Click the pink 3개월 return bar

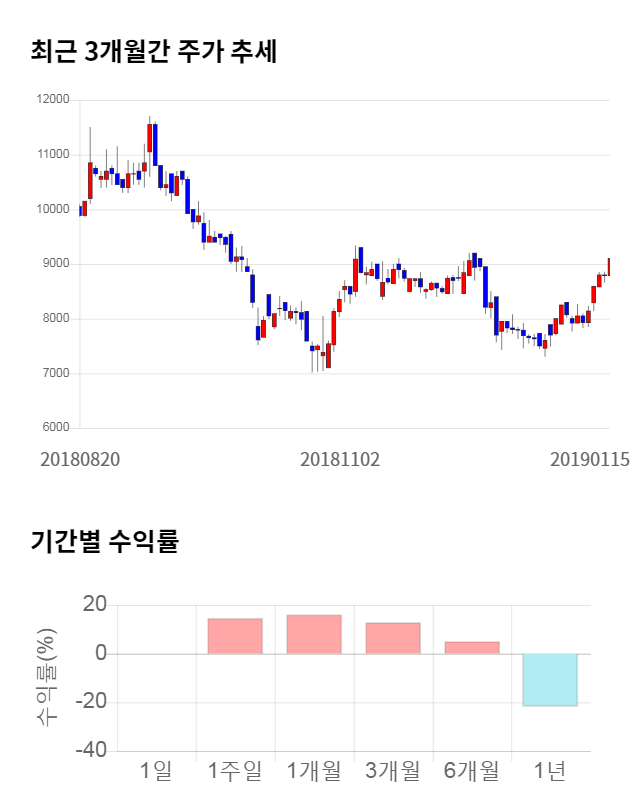pyautogui.click(x=392, y=638)
